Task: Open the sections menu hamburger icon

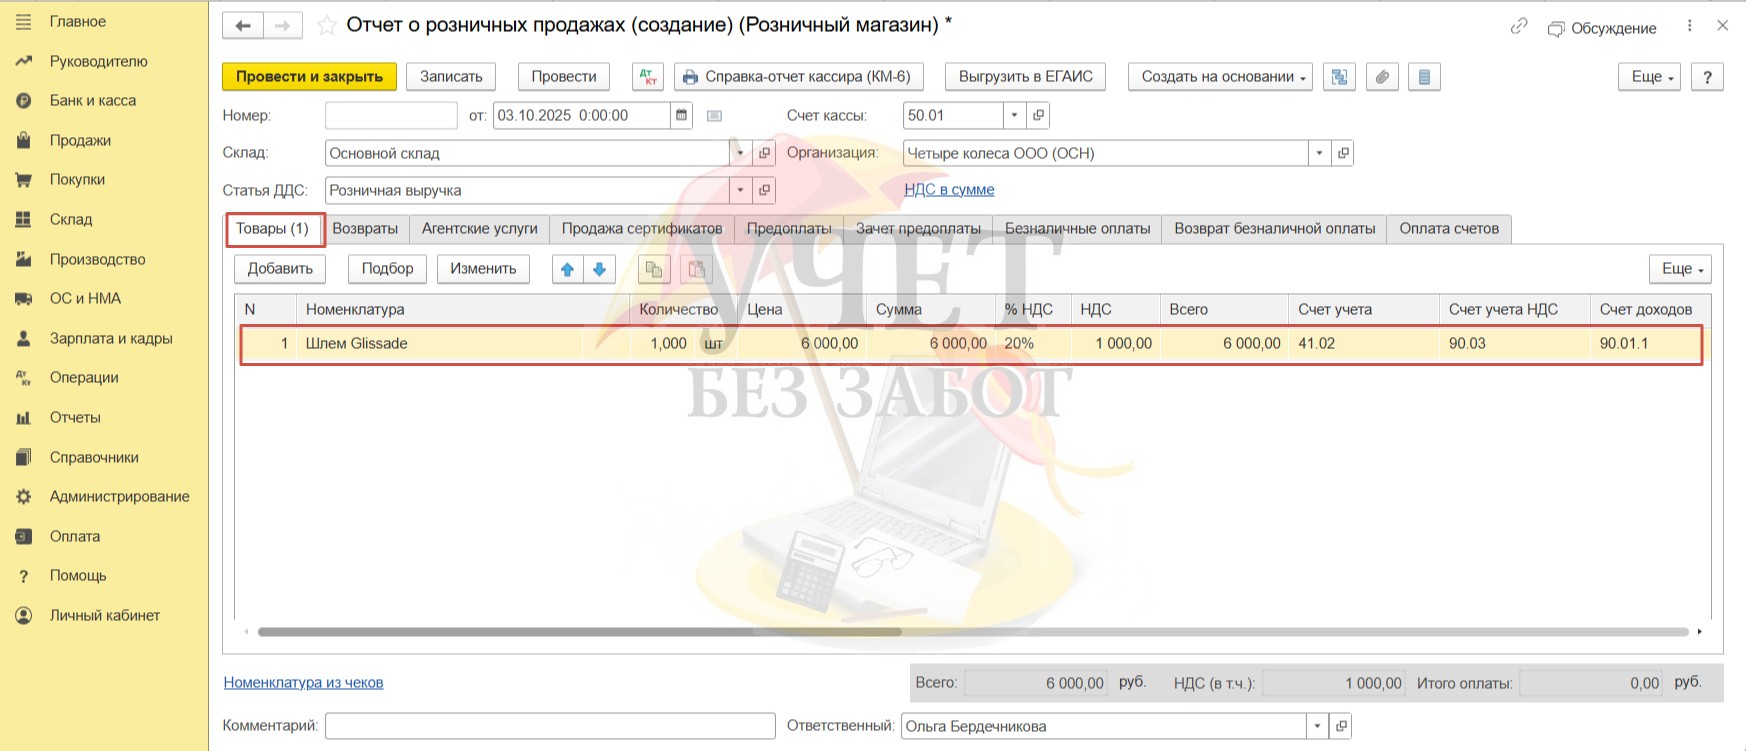Action: click(23, 21)
